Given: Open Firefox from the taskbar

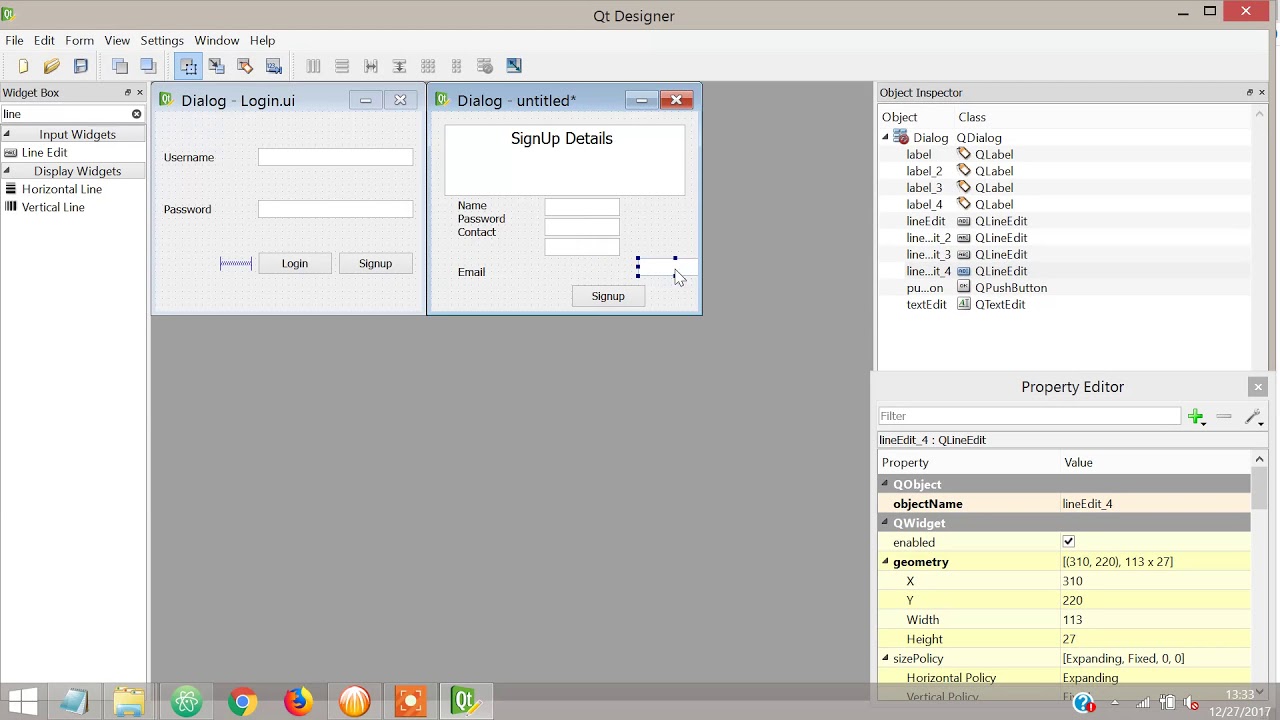Looking at the screenshot, I should tap(297, 702).
